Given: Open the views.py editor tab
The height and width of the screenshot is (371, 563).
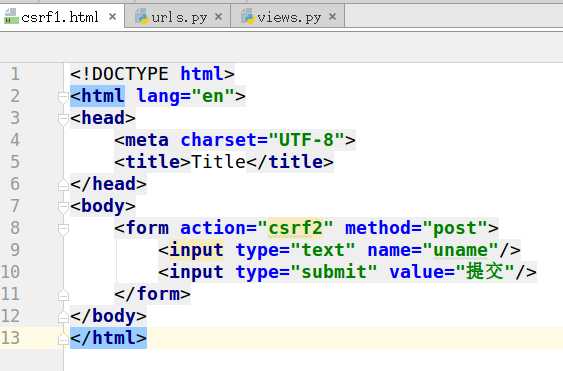Looking at the screenshot, I should point(289,17).
